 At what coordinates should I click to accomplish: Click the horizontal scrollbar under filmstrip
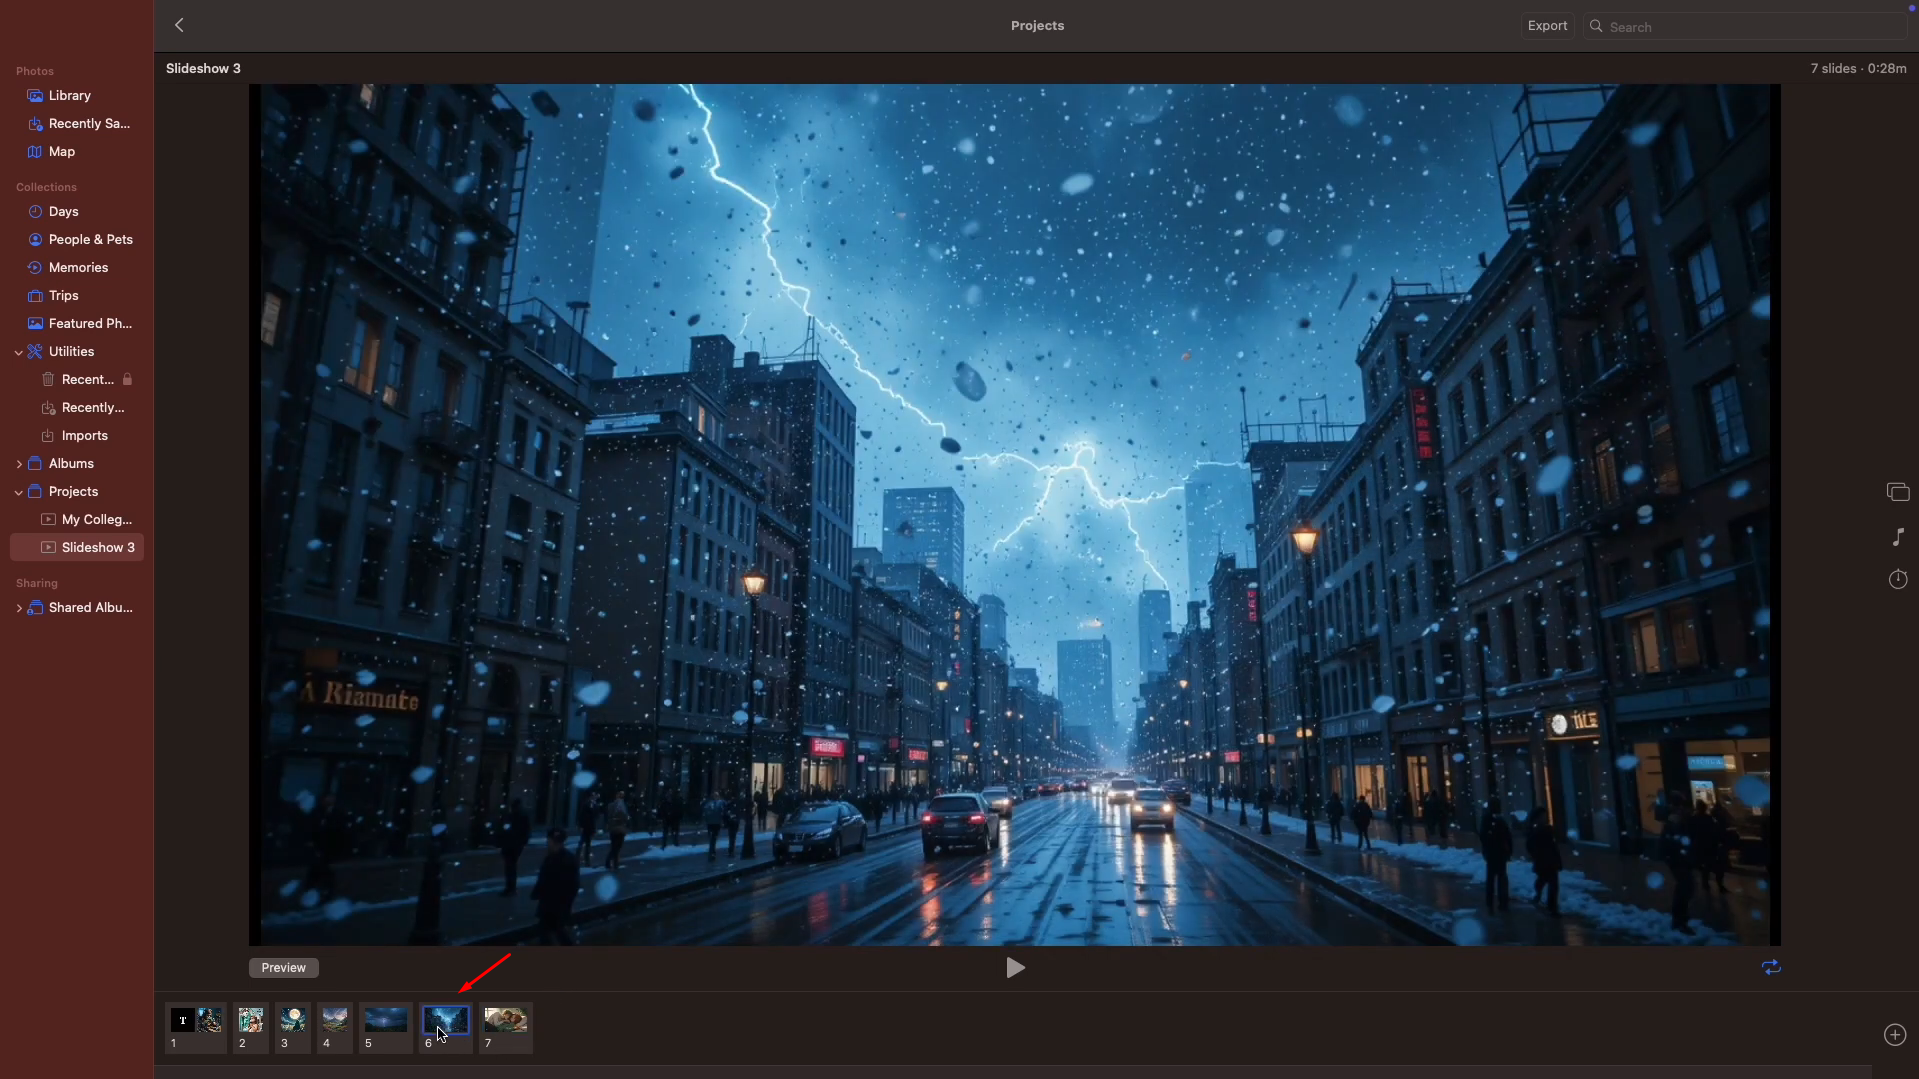1012,1072
